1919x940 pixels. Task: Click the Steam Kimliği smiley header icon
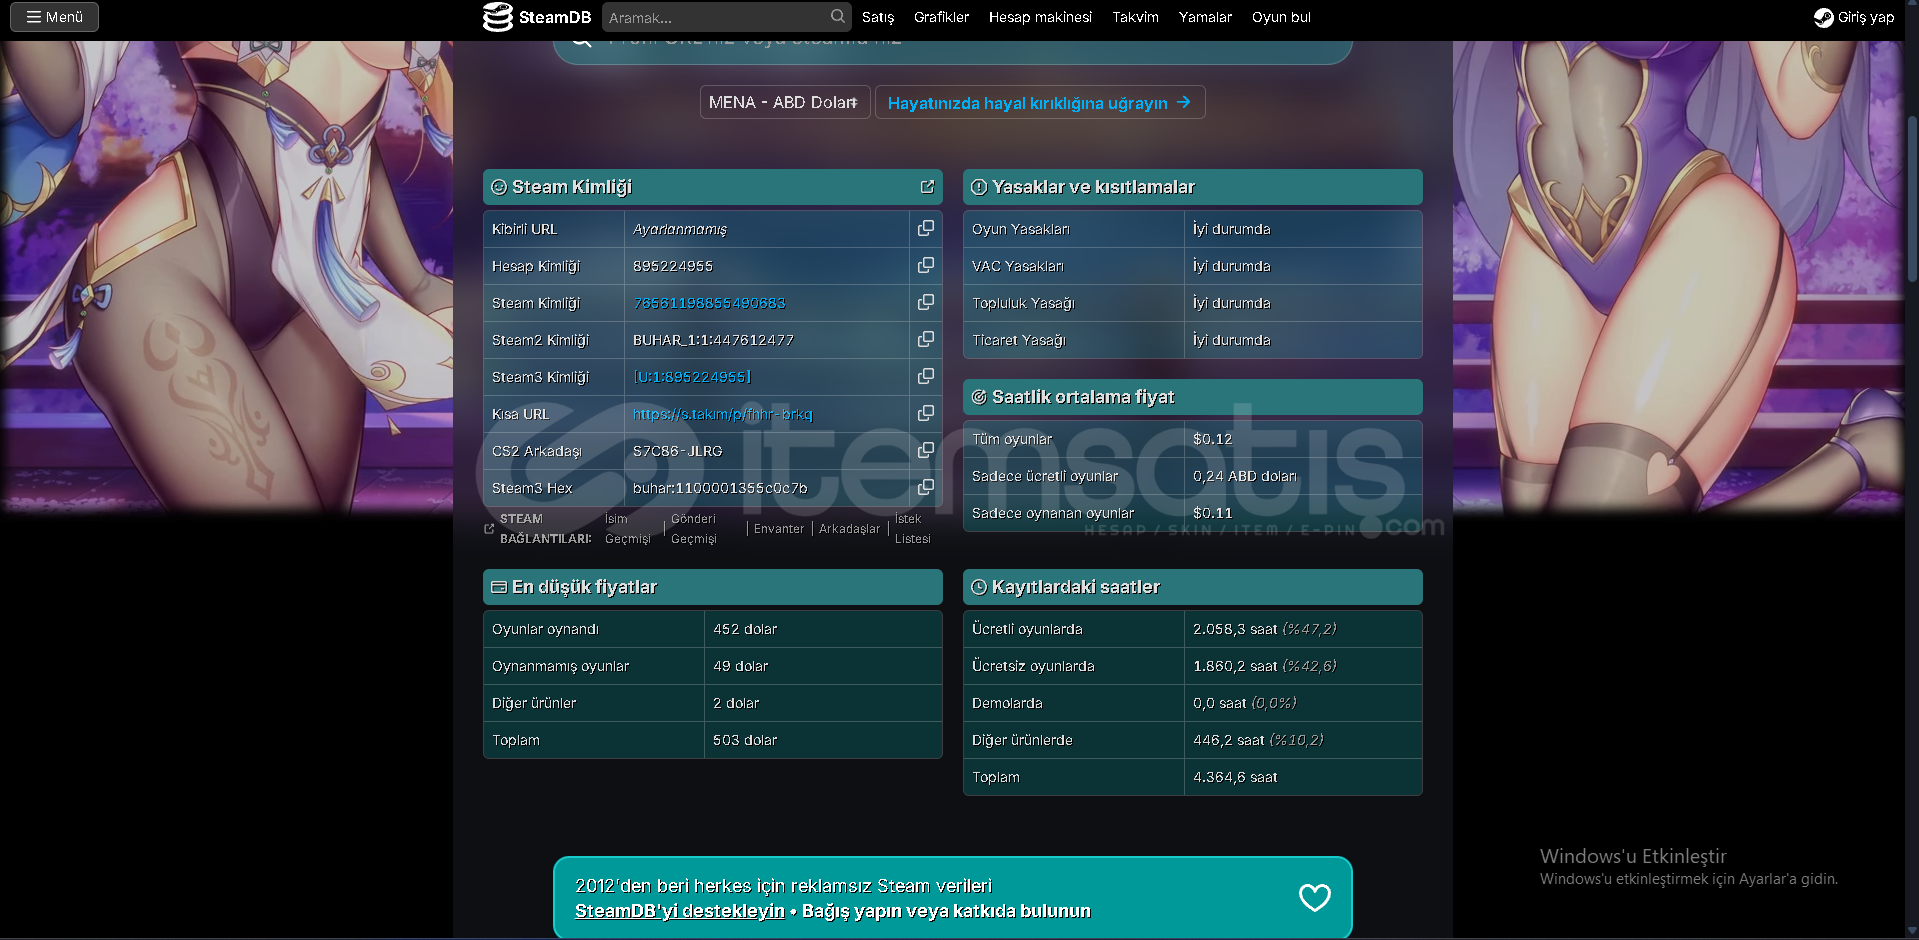point(499,187)
